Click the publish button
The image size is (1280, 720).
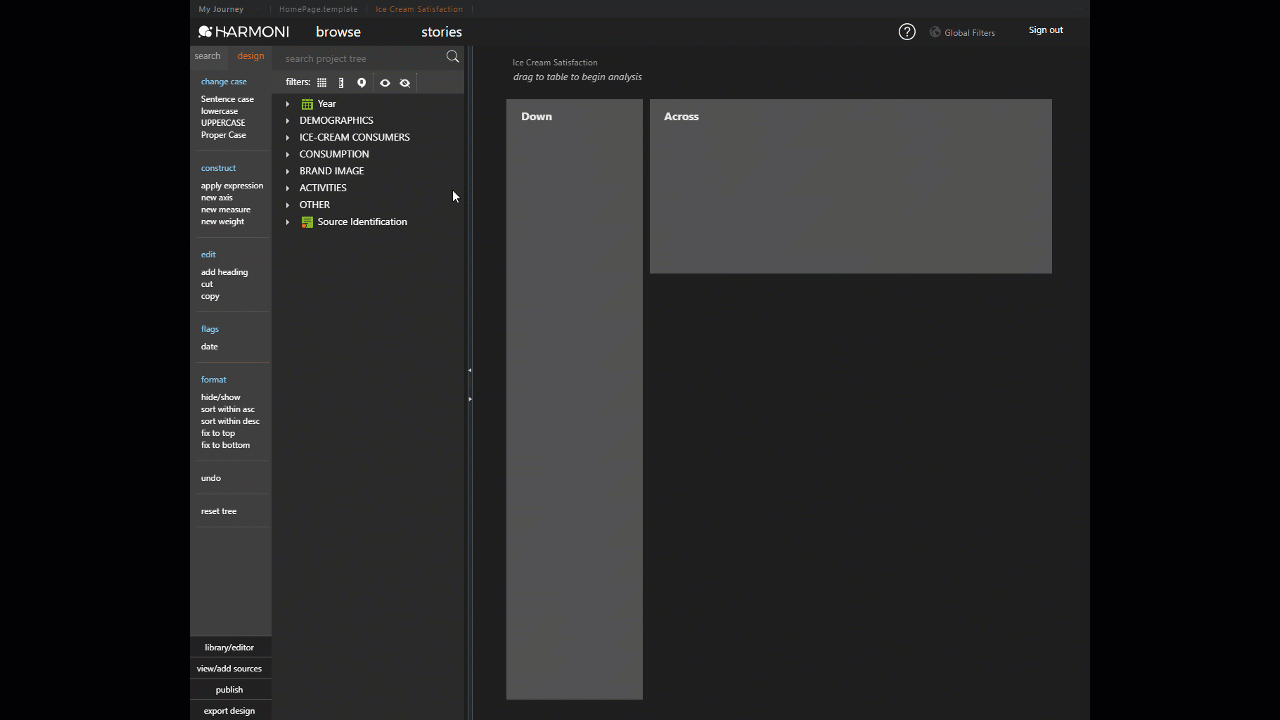pyautogui.click(x=230, y=690)
